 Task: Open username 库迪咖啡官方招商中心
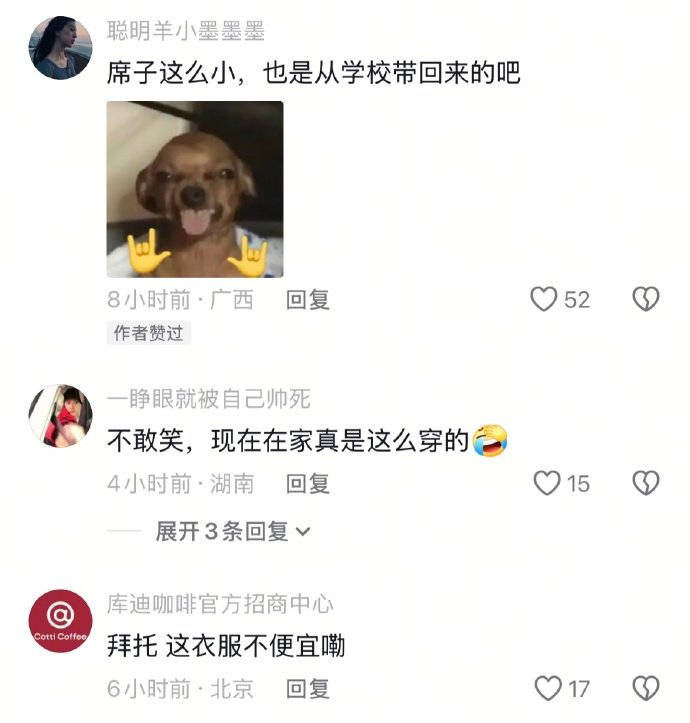click(220, 604)
